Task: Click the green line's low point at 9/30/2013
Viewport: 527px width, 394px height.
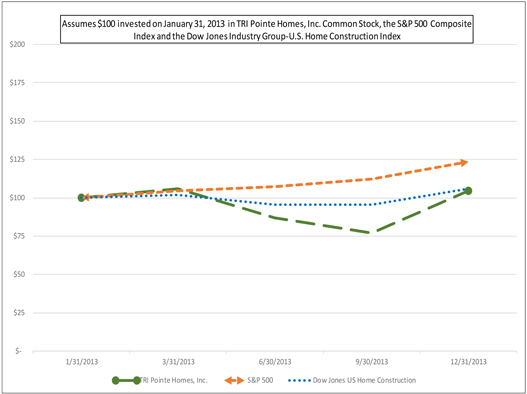Action: [370, 232]
